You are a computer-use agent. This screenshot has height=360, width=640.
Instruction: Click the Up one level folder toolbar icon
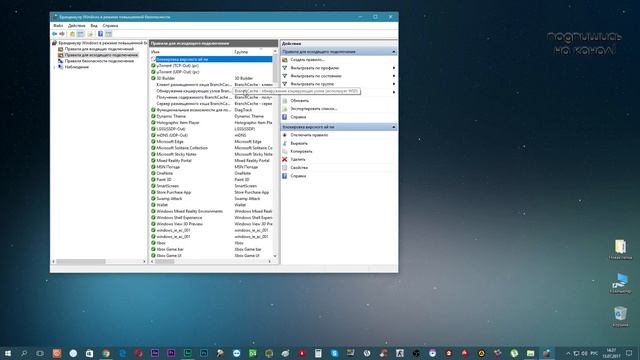click(x=72, y=34)
